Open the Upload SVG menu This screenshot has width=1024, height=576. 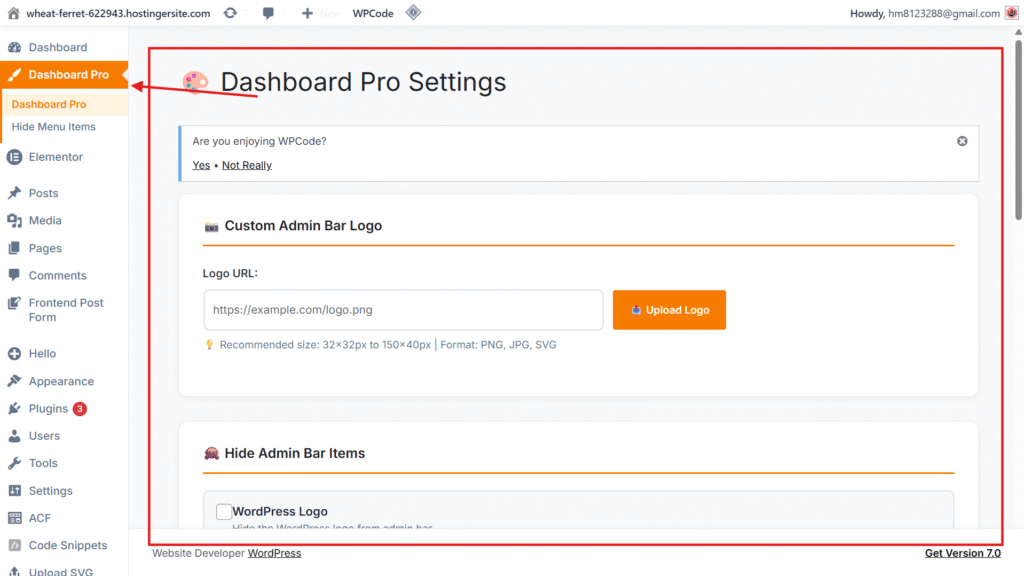pyautogui.click(x=61, y=571)
